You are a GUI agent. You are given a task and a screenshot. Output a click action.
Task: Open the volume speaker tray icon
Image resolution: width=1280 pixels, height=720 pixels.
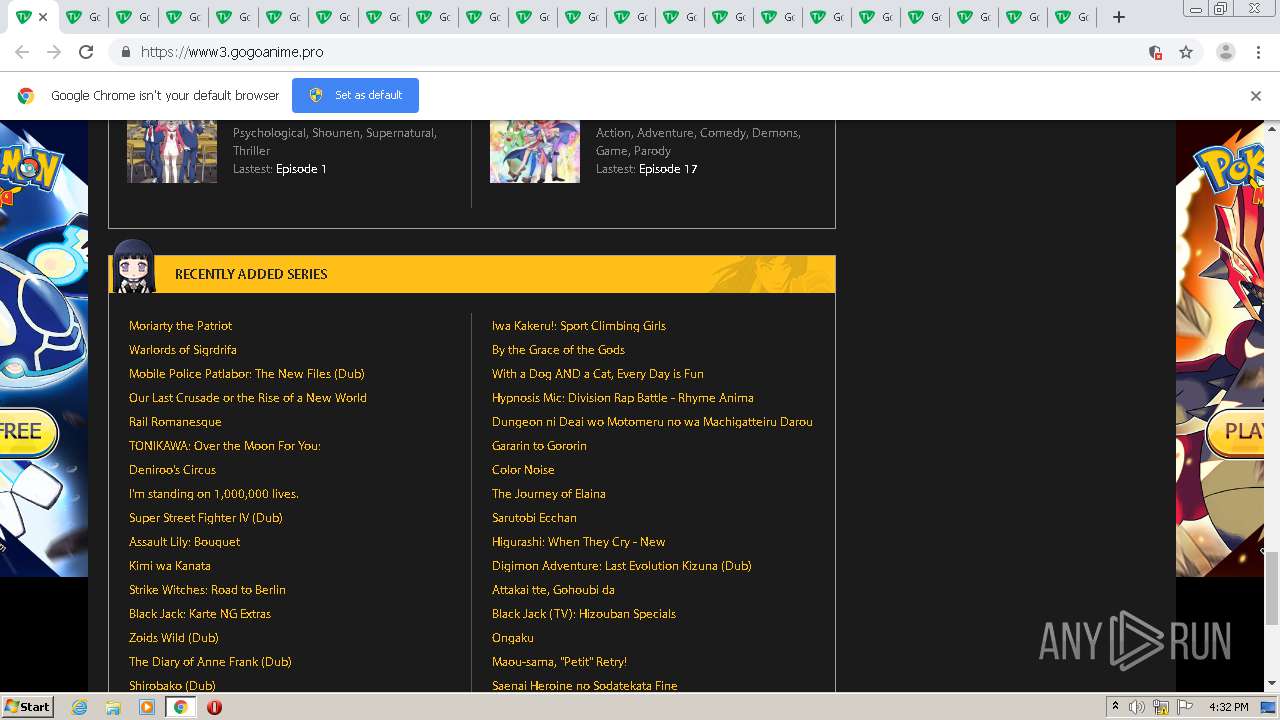pos(1137,707)
